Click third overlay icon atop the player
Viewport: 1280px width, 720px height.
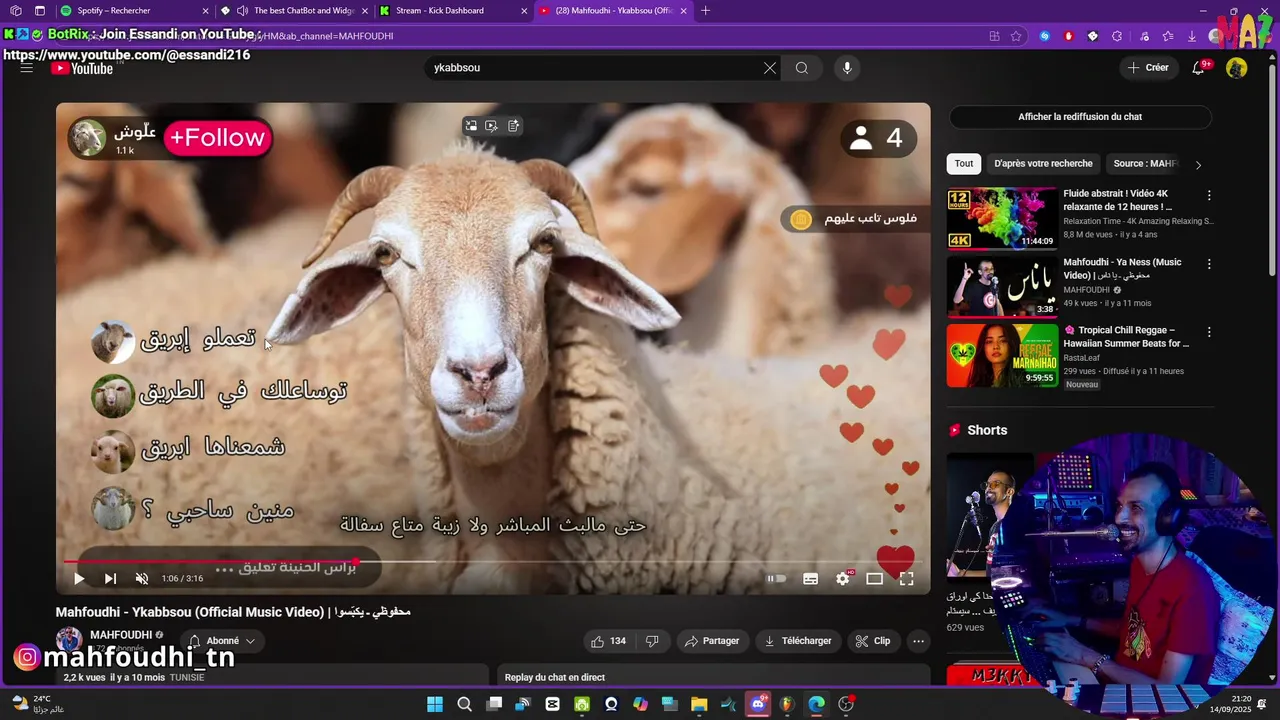[513, 126]
